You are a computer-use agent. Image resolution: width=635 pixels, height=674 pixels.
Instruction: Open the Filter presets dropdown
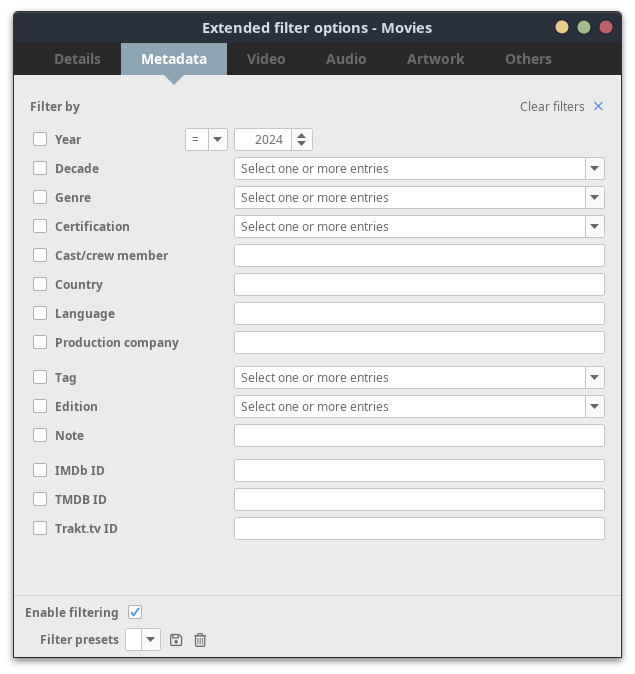150,640
